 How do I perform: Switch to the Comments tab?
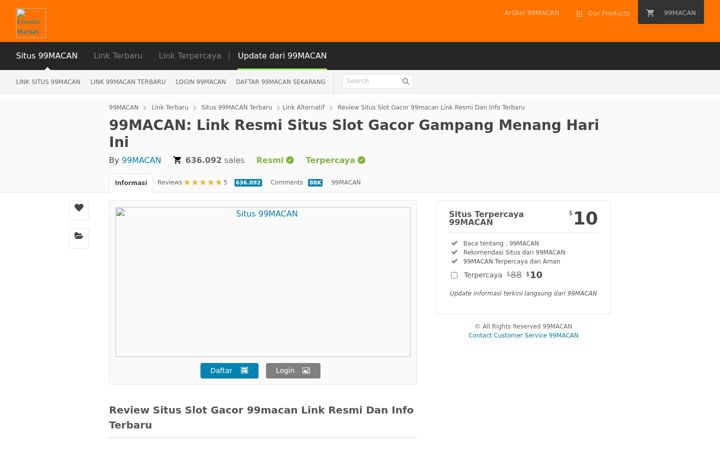point(287,182)
